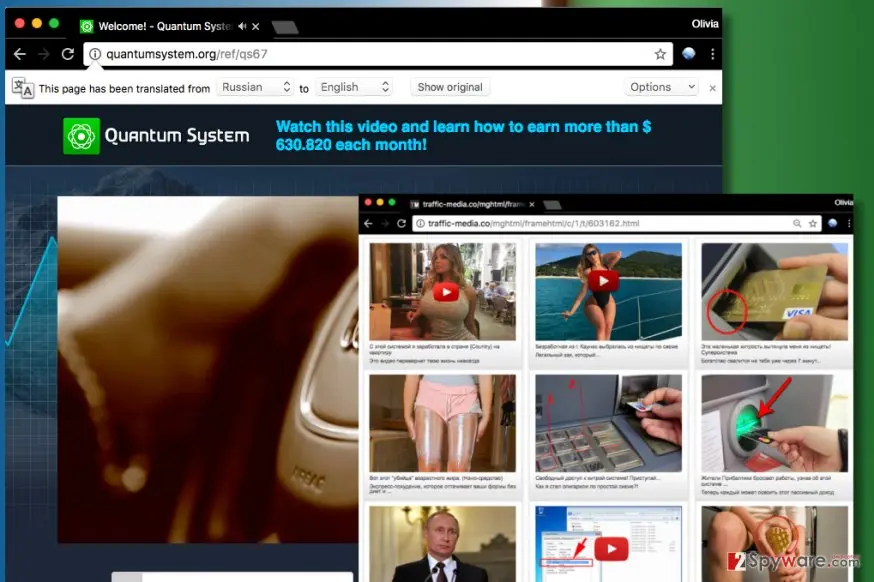This screenshot has height=582, width=874.
Task: Go back in the traffic-media window
Action: 368,224
